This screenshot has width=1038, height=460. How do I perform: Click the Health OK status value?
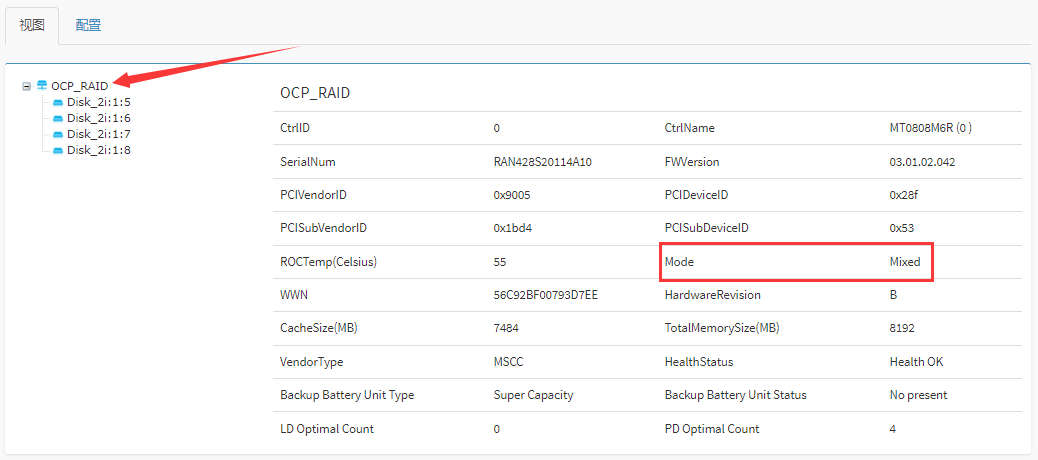pyautogui.click(x=916, y=362)
